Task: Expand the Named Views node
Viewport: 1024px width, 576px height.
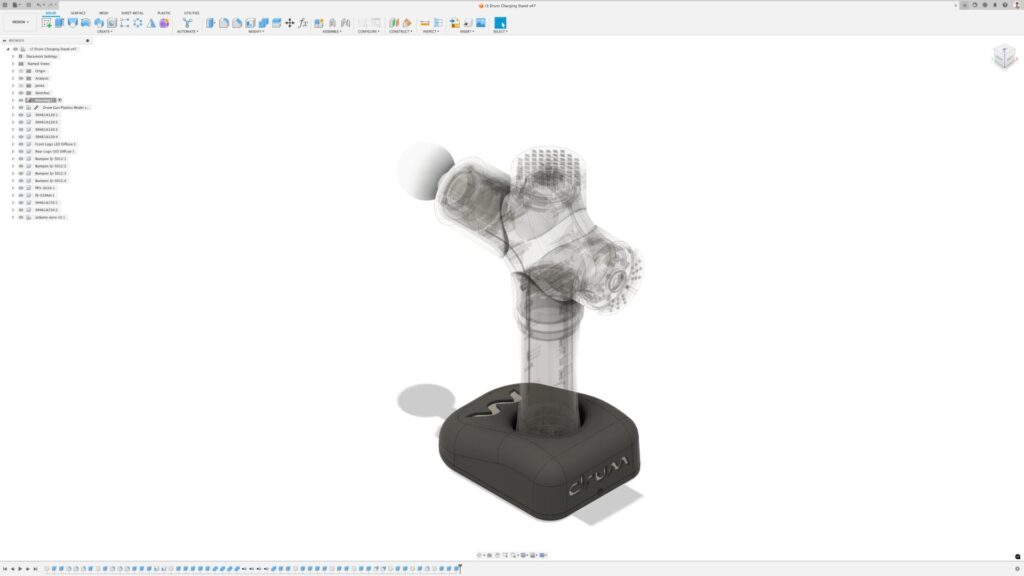Action: [13, 63]
